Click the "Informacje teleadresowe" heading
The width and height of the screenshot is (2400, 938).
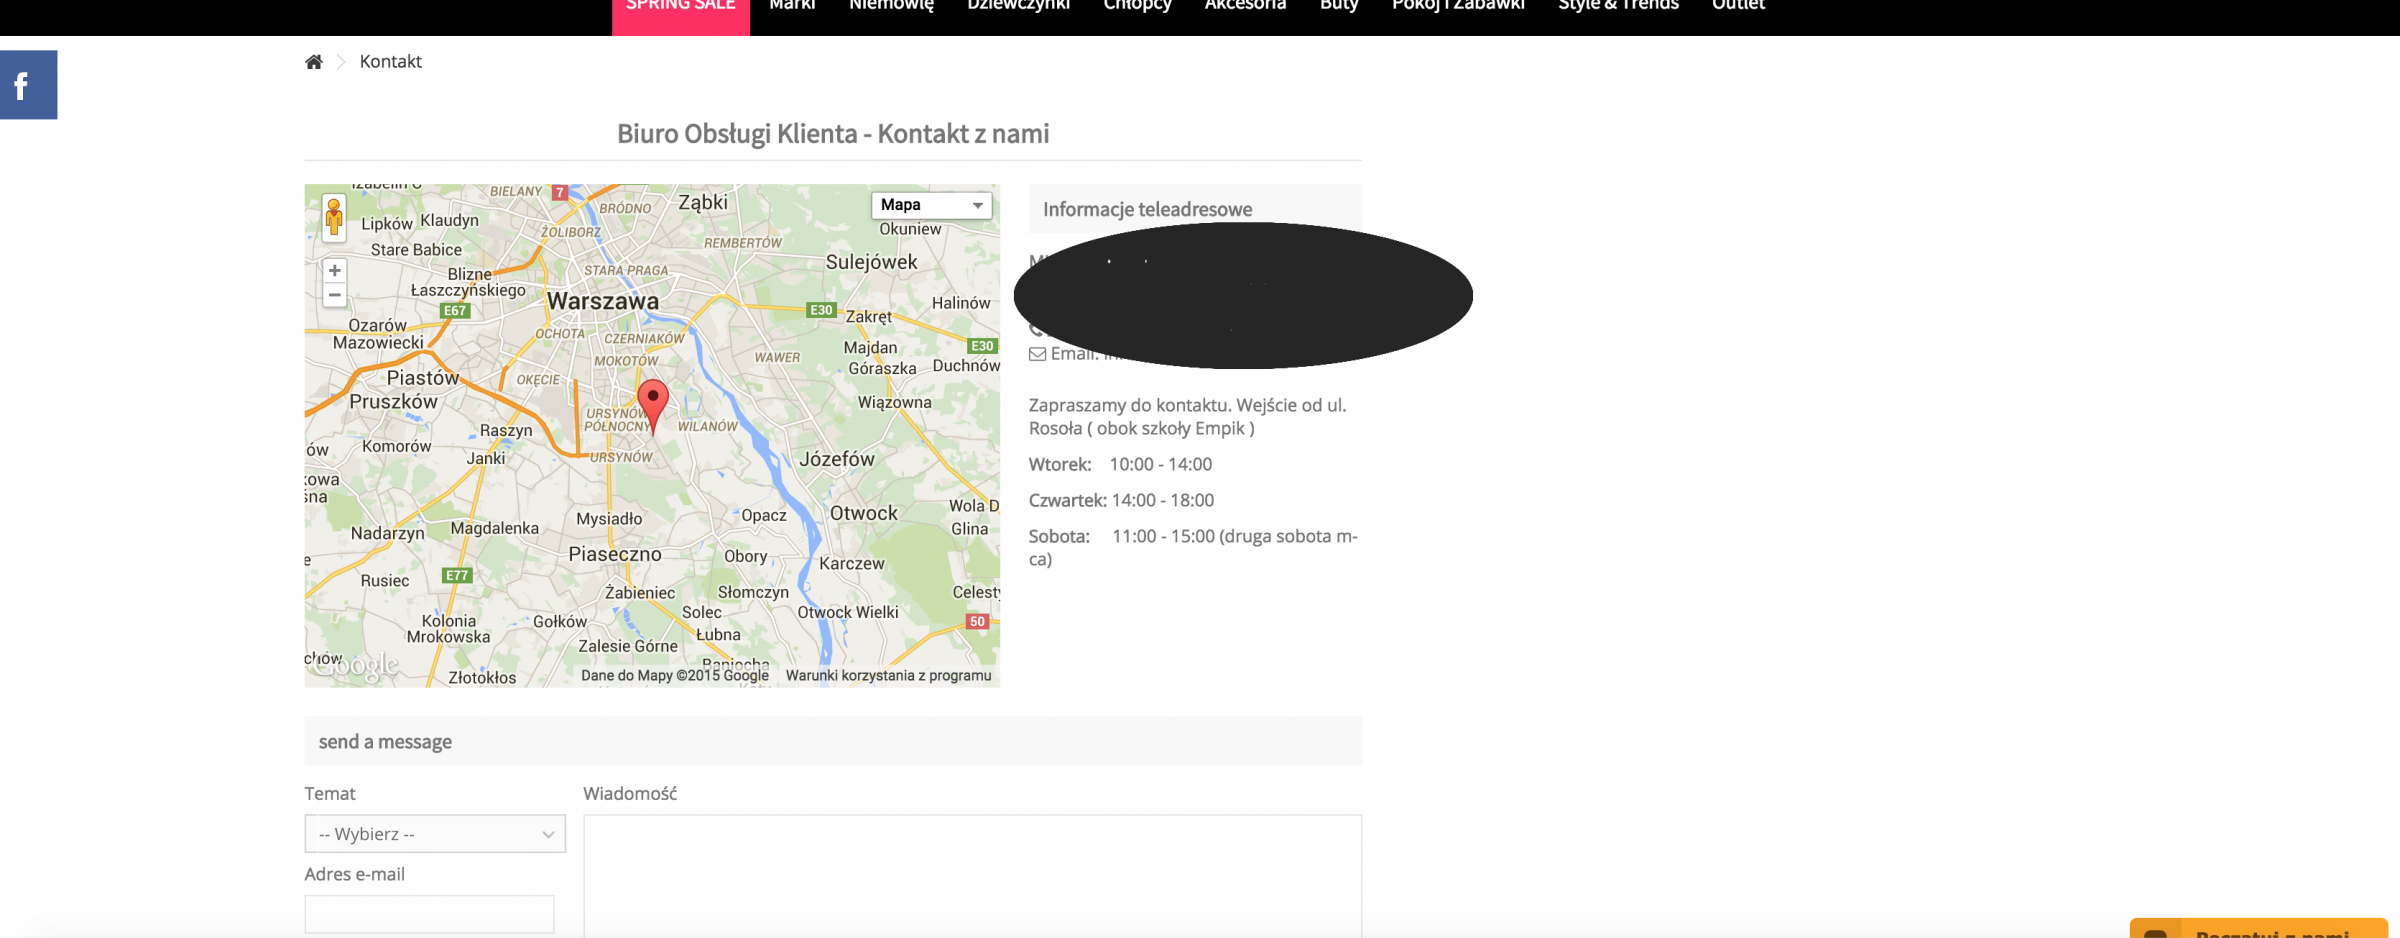pyautogui.click(x=1147, y=209)
